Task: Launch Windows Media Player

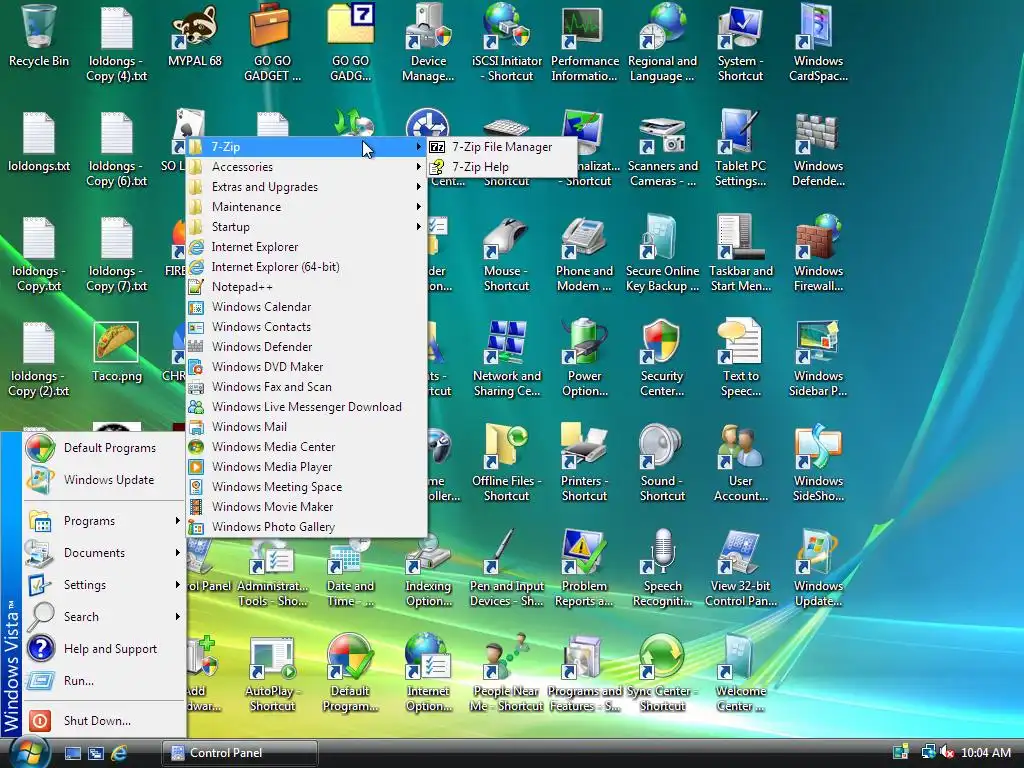Action: click(306, 467)
